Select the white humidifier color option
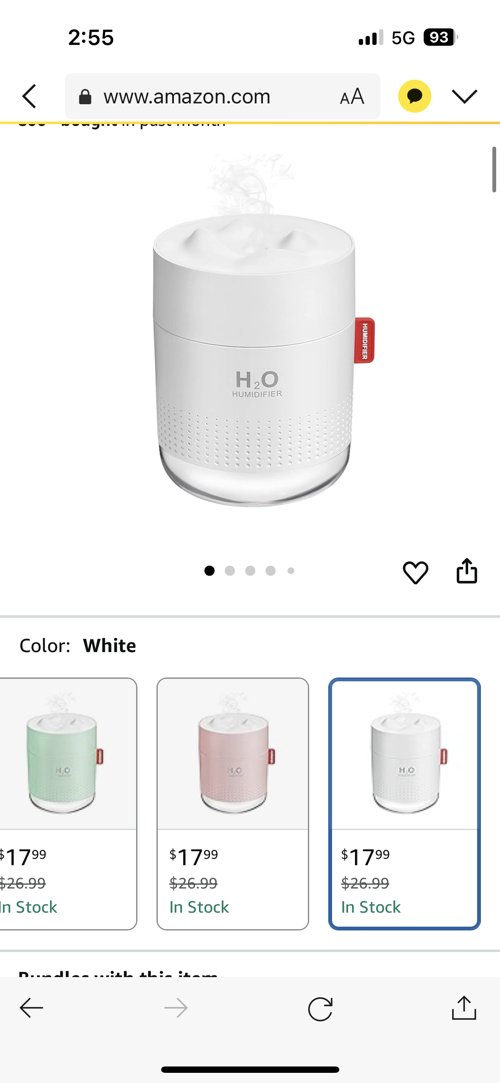 coord(405,804)
